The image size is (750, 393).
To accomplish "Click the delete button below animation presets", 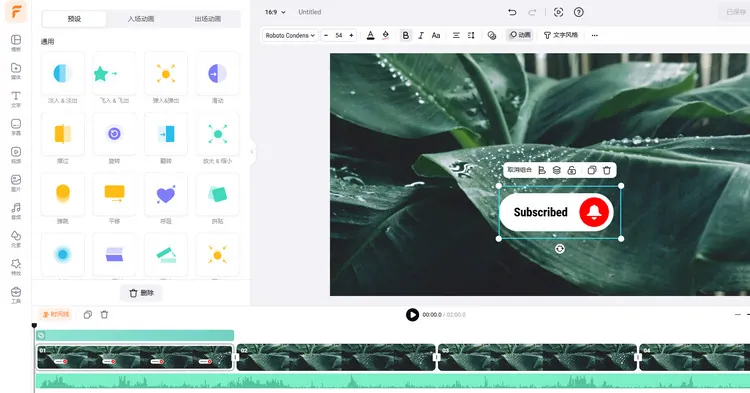I will pos(141,293).
